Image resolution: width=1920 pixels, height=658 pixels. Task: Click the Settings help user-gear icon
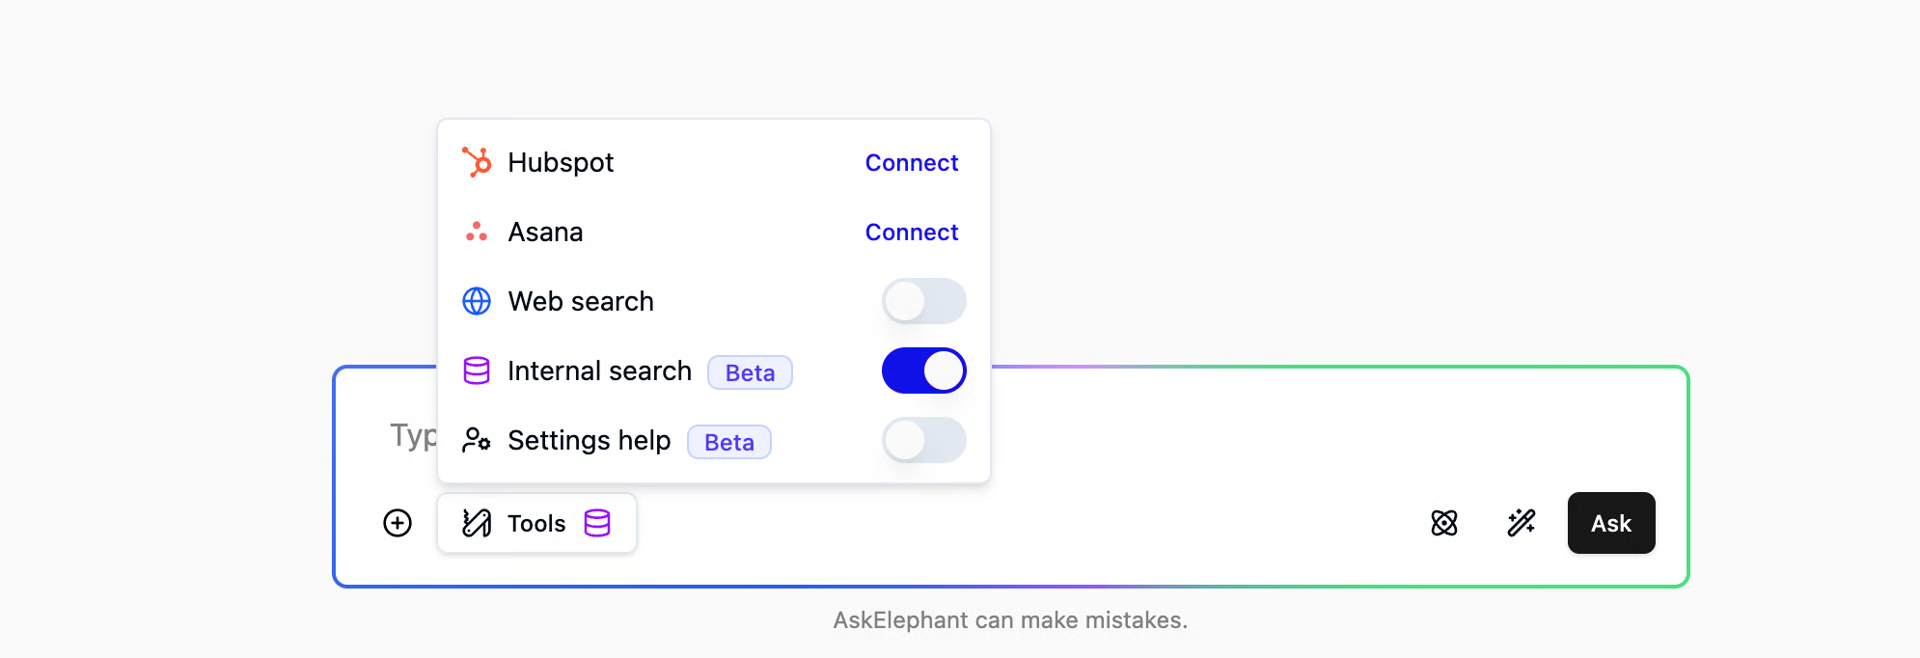[477, 440]
